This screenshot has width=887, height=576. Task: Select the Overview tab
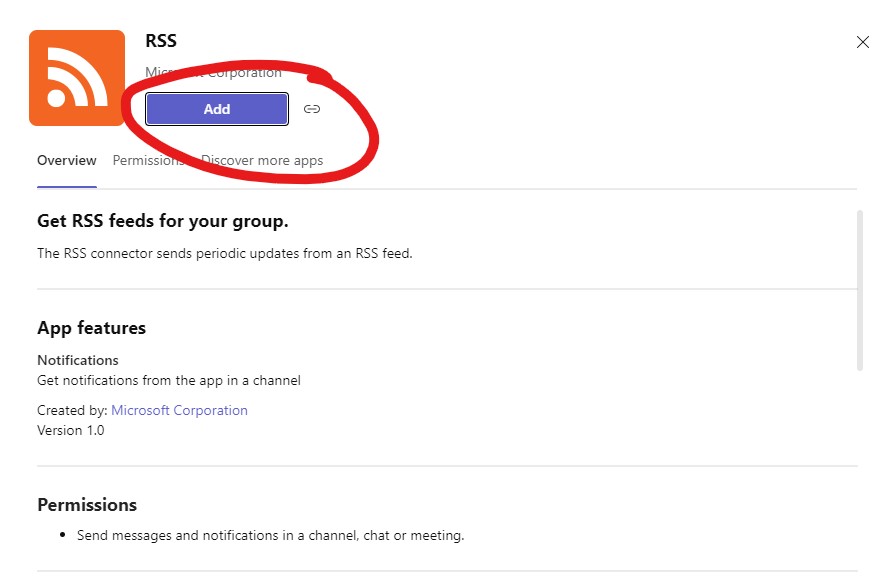[x=66, y=160]
